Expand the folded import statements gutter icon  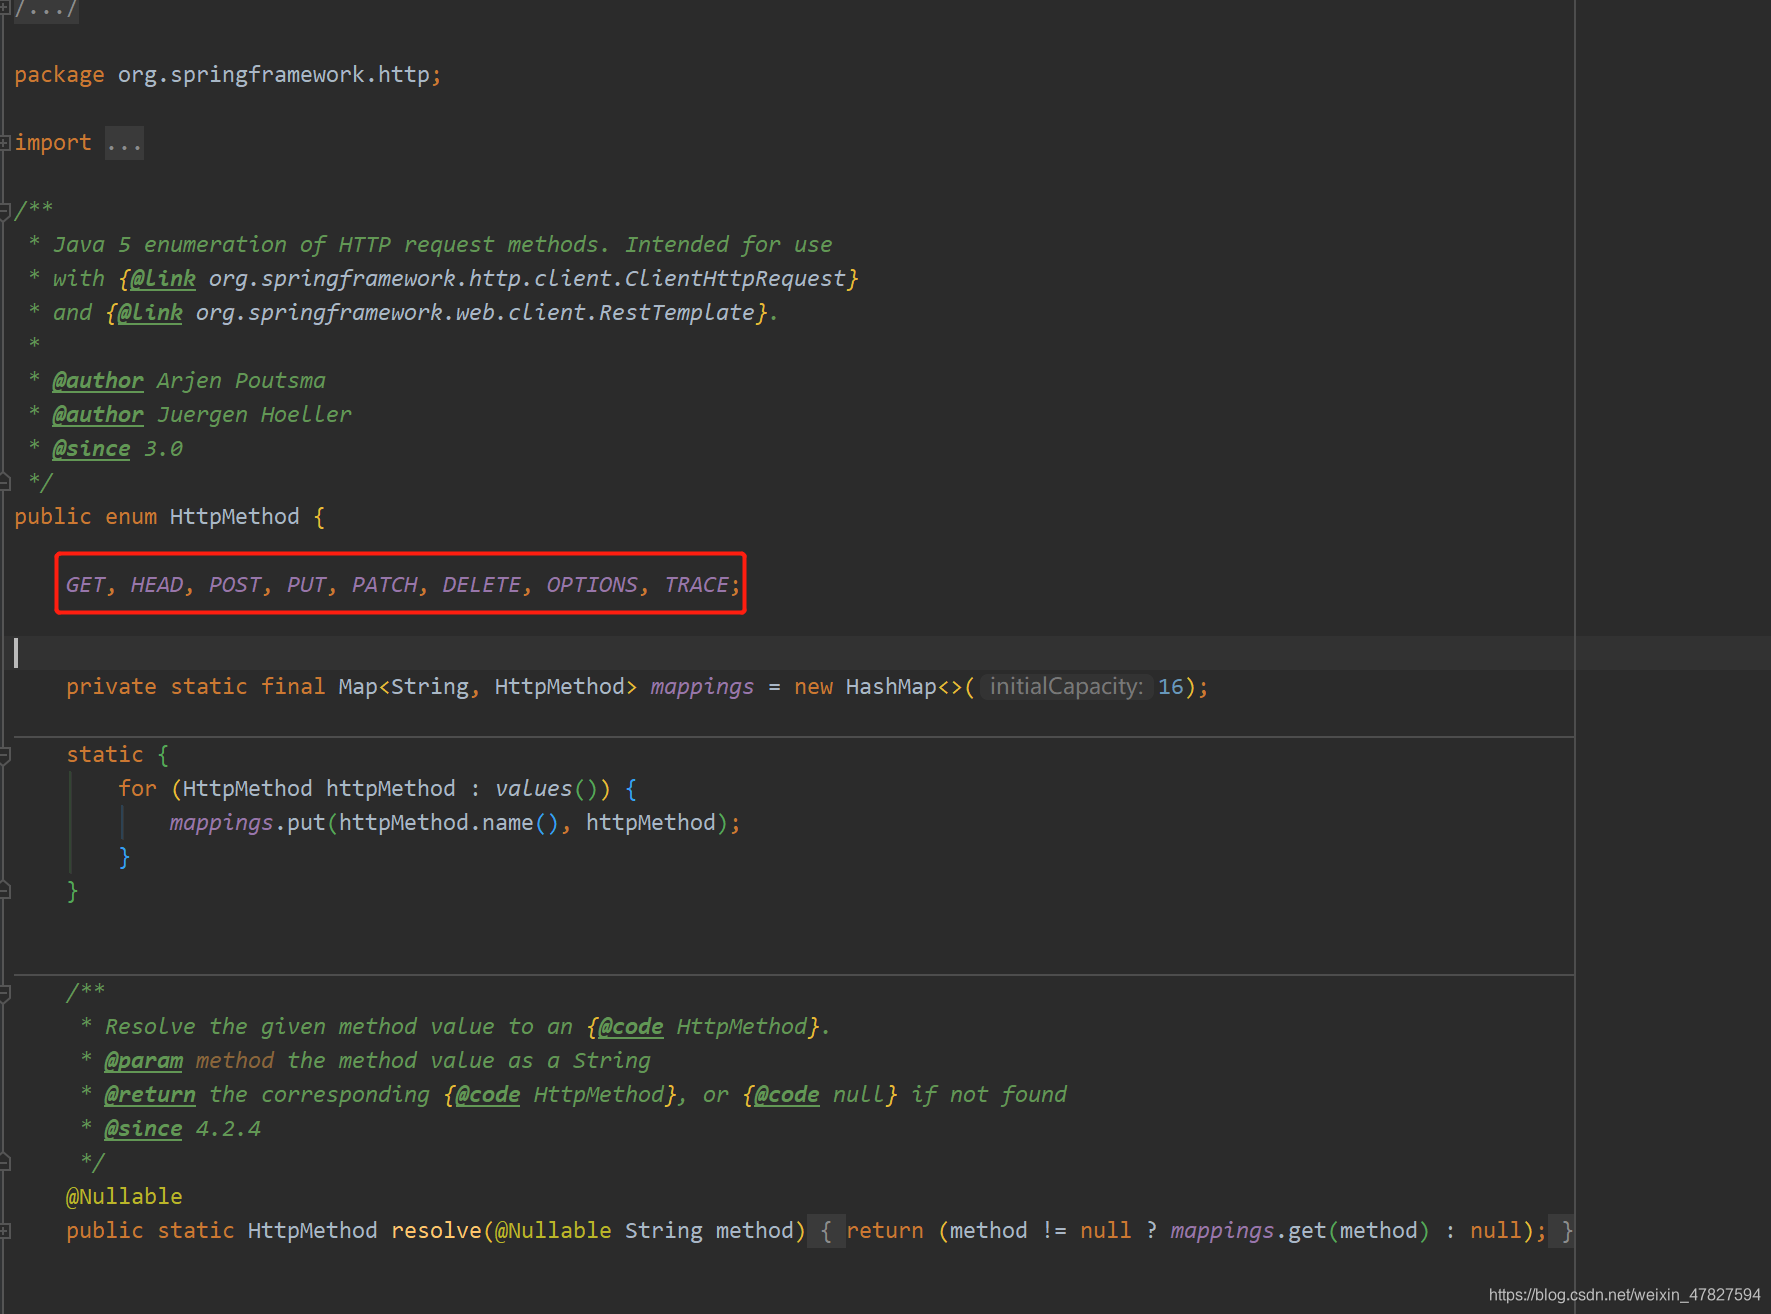pos(5,143)
